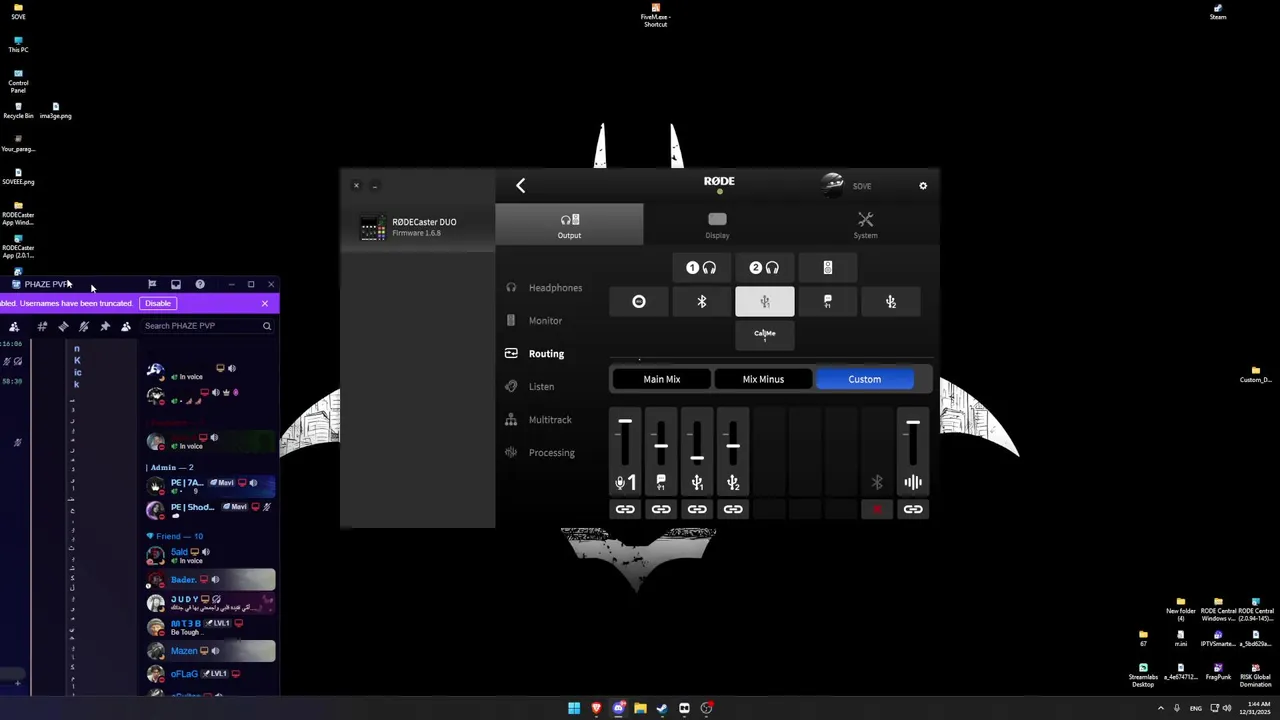Open RODE app settings gear
Image resolution: width=1280 pixels, height=720 pixels.
coord(923,186)
